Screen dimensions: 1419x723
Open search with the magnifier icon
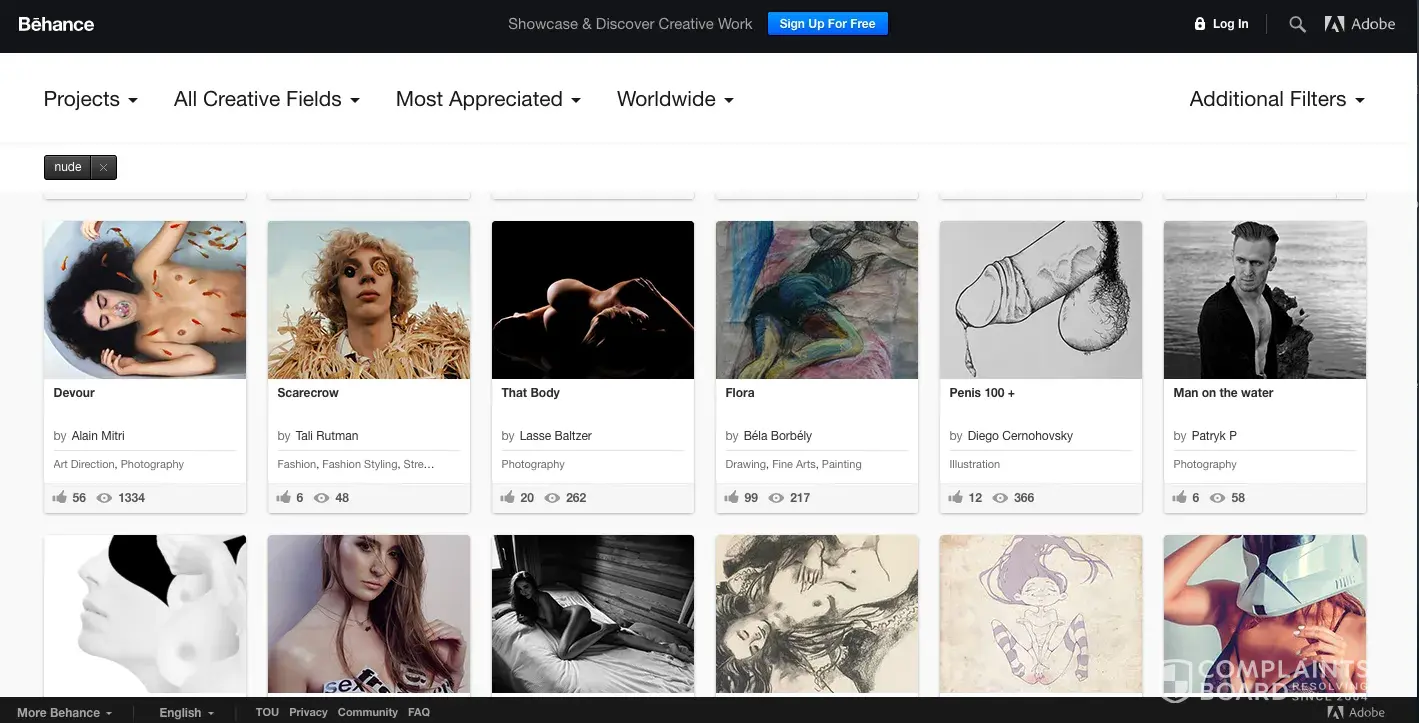click(1297, 25)
